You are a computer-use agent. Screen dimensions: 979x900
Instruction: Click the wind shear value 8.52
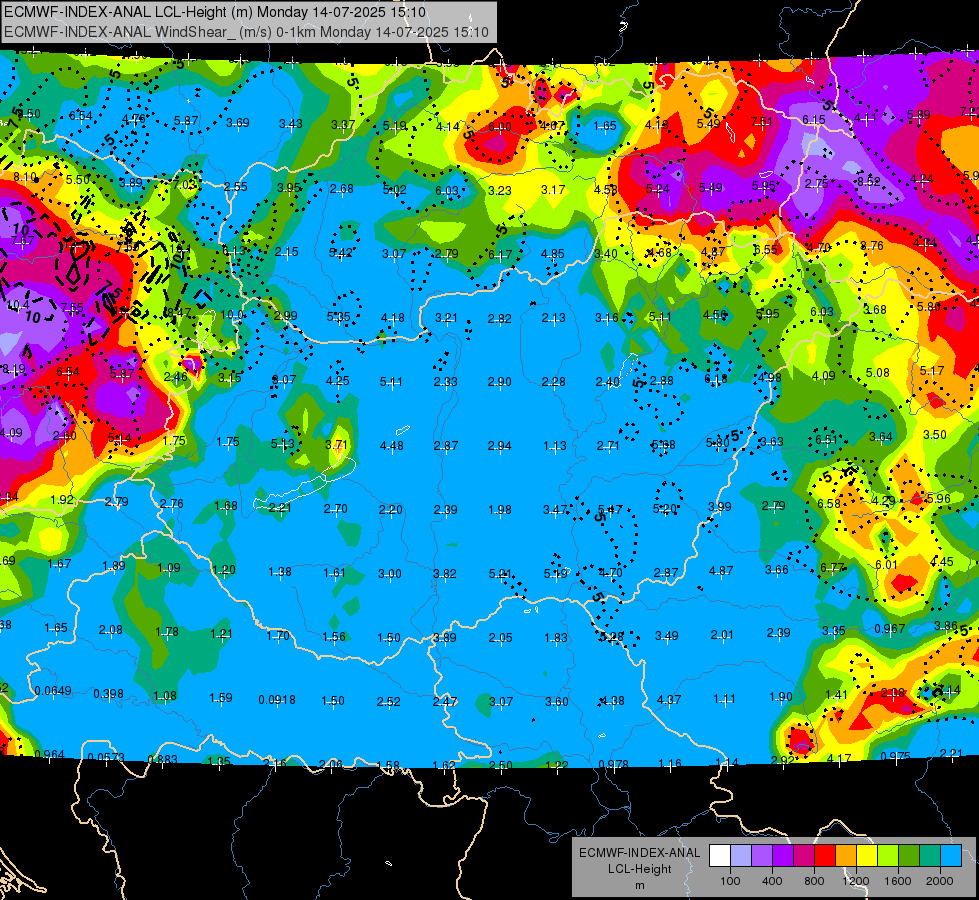click(868, 182)
